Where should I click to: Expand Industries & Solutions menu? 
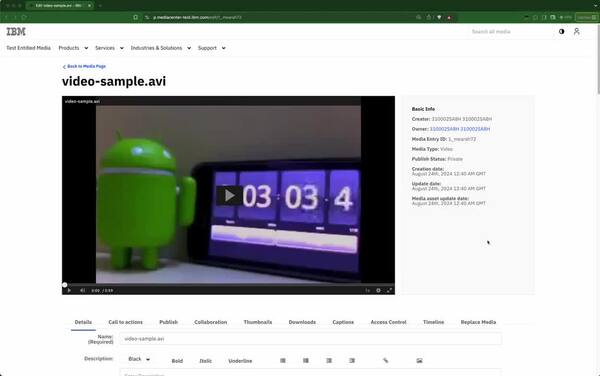161,48
